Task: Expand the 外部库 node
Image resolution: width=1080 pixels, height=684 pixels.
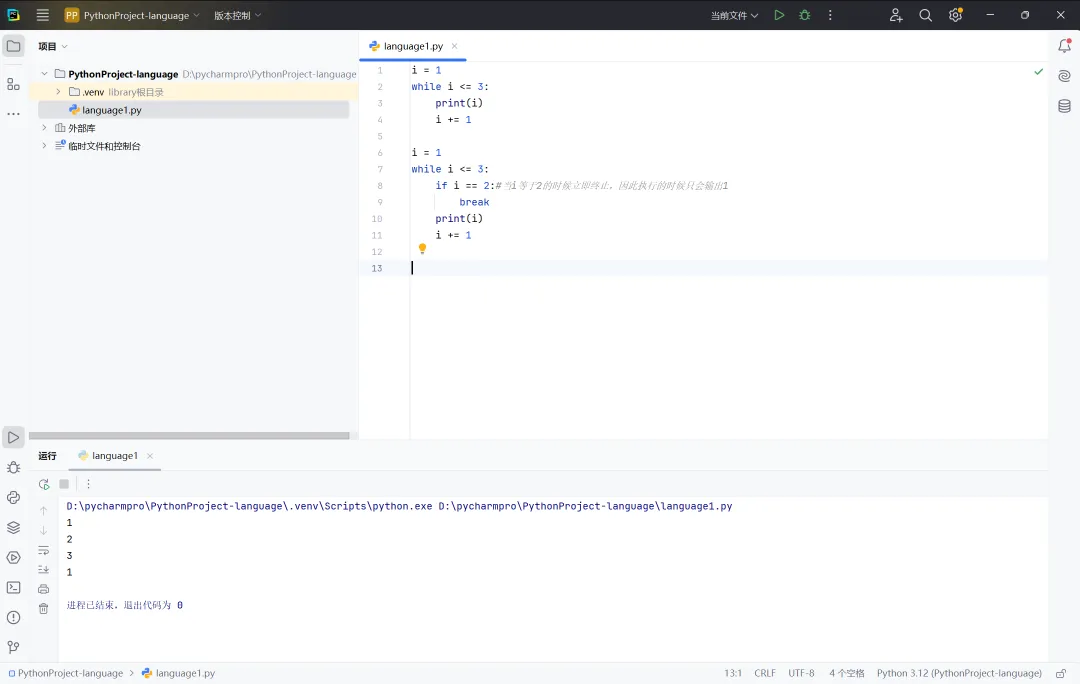Action: click(x=45, y=127)
